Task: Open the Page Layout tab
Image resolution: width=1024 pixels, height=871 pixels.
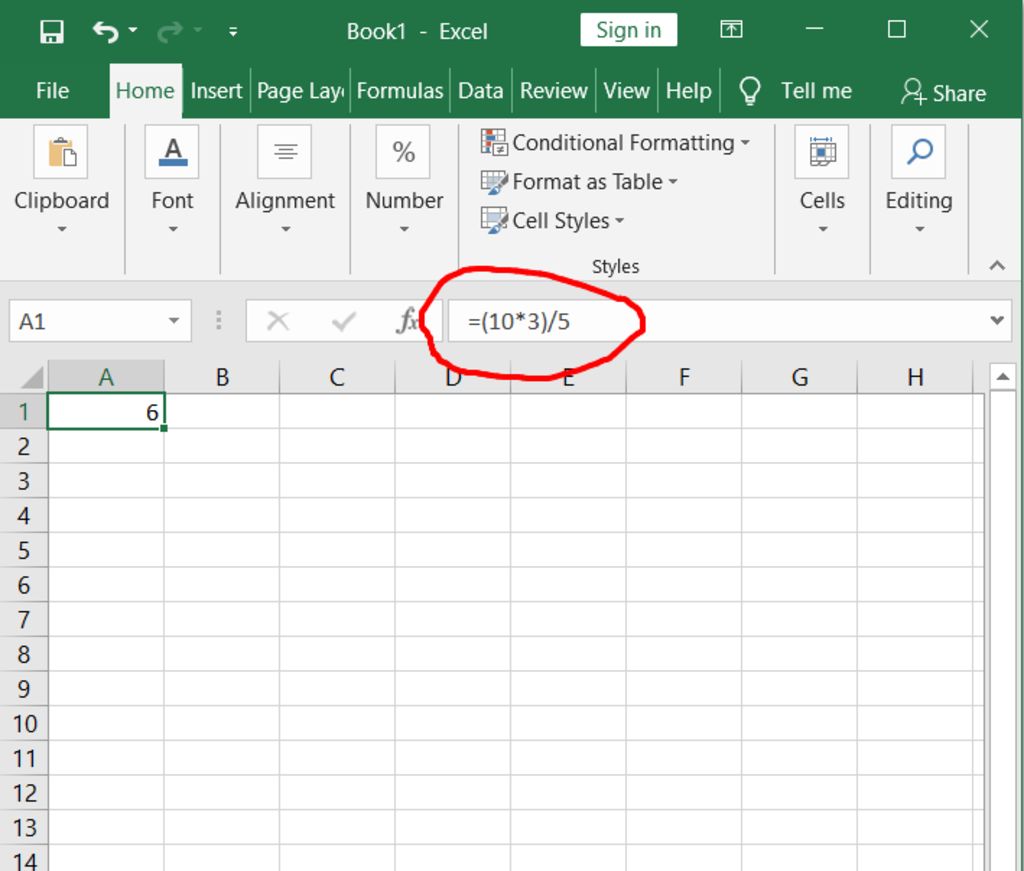Action: click(300, 91)
